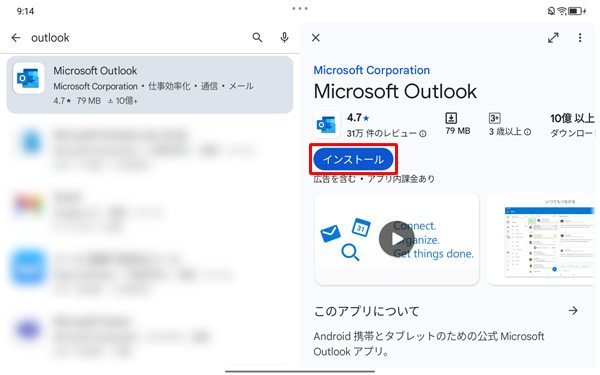
Task: Open the tablet inbox screenshot thumbnail
Action: [541, 239]
